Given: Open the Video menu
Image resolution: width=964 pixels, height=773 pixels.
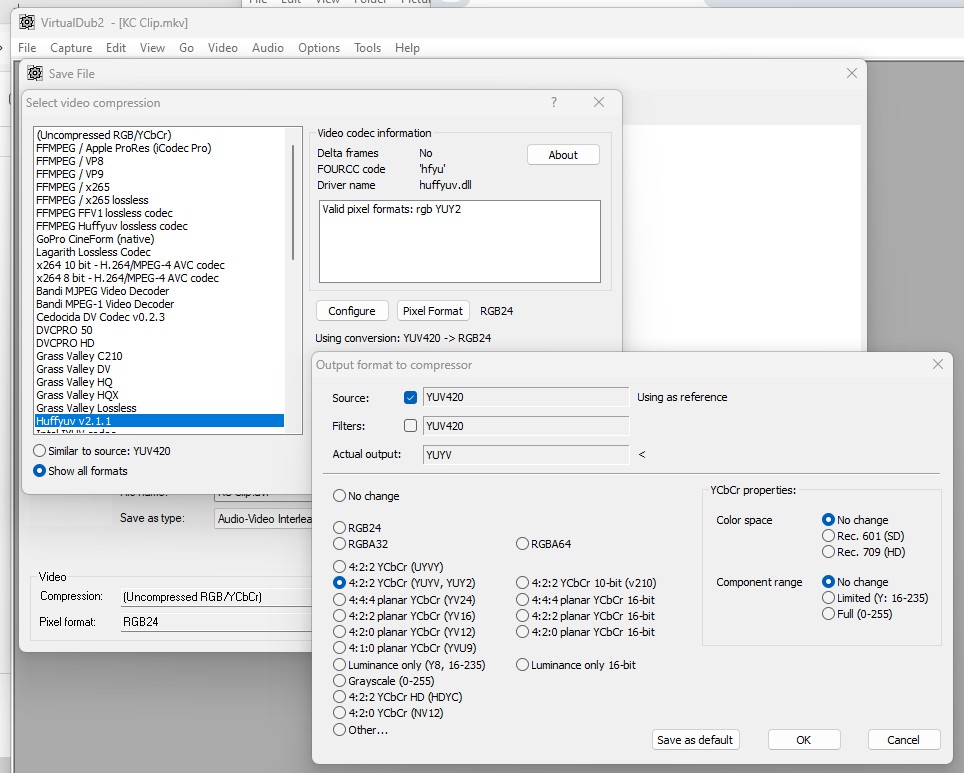Looking at the screenshot, I should (222, 48).
